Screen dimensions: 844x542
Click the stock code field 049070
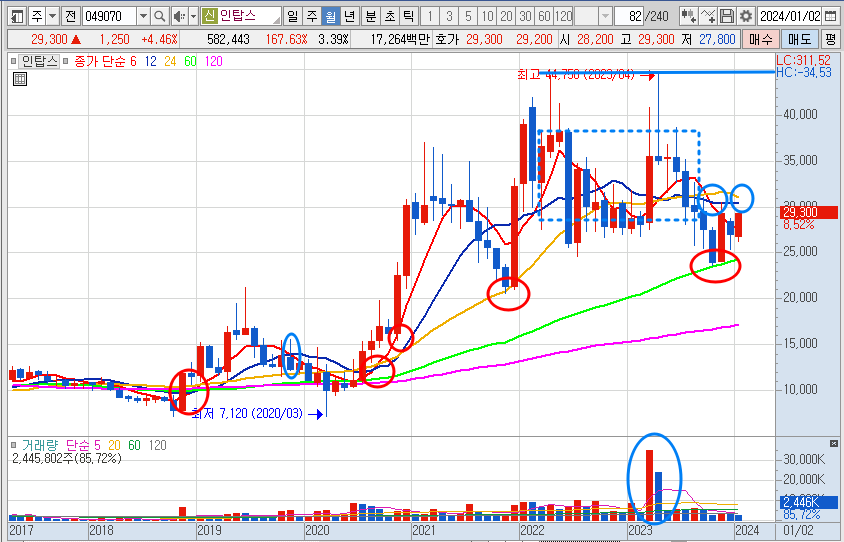point(109,16)
